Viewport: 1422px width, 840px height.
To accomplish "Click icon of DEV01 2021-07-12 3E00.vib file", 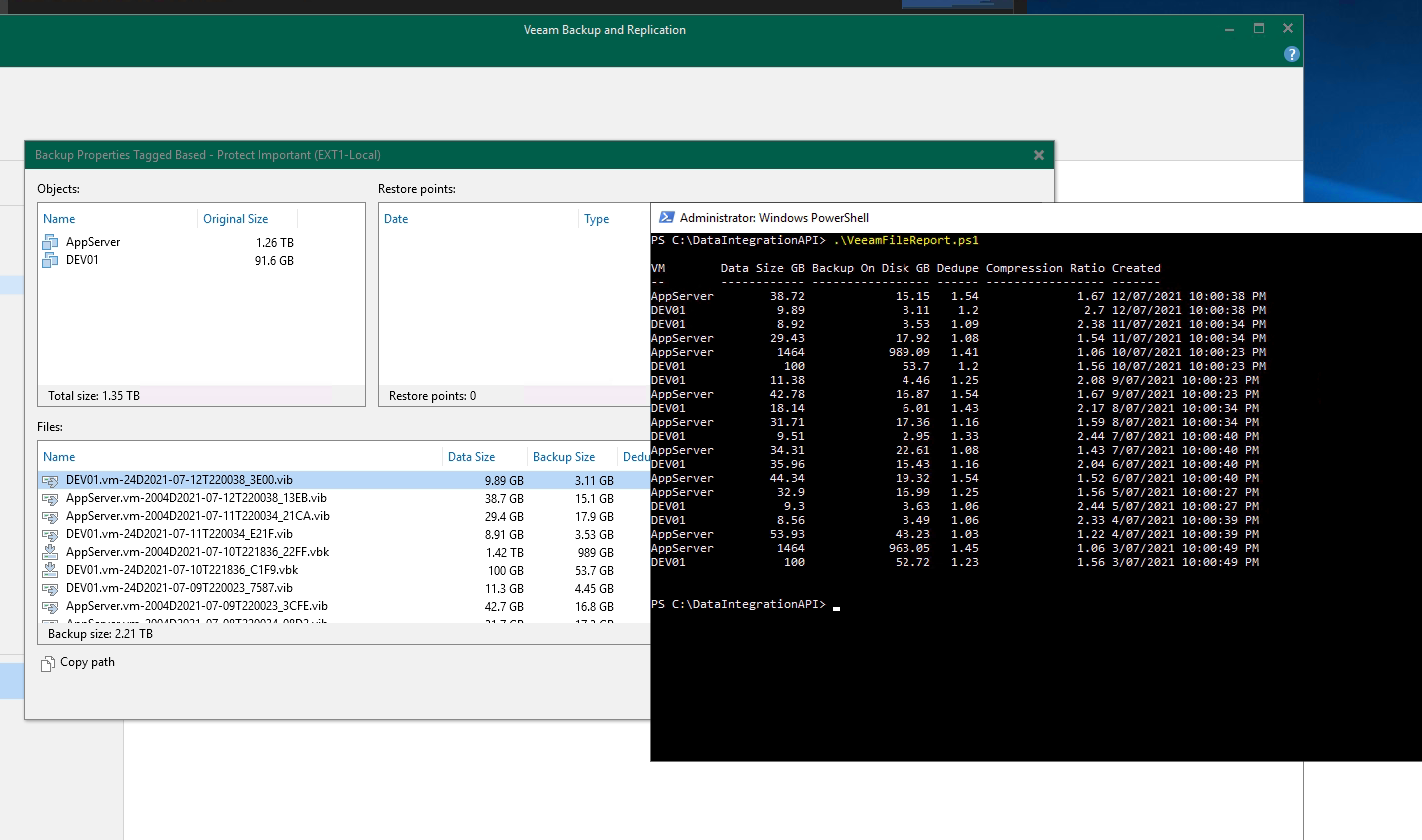I will (x=50, y=480).
